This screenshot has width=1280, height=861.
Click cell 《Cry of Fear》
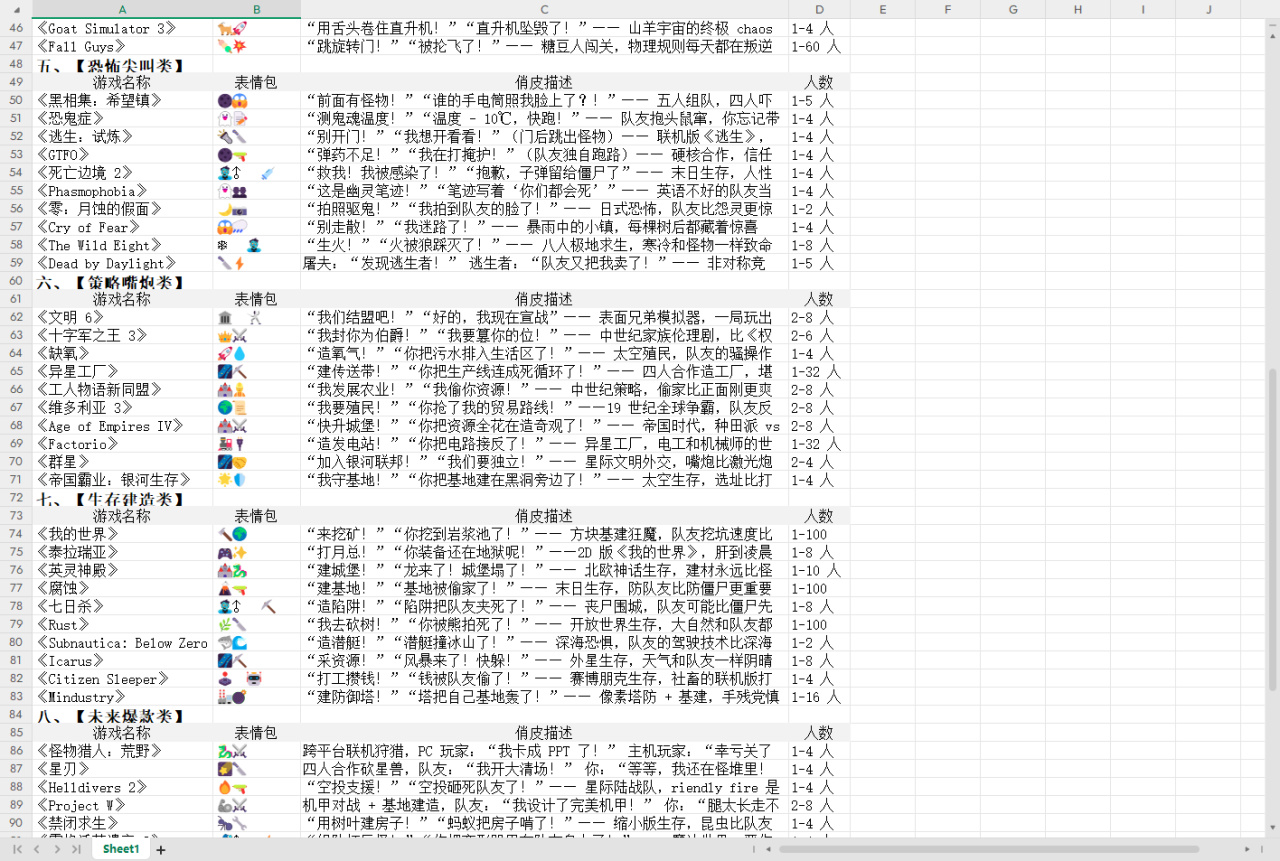122,227
